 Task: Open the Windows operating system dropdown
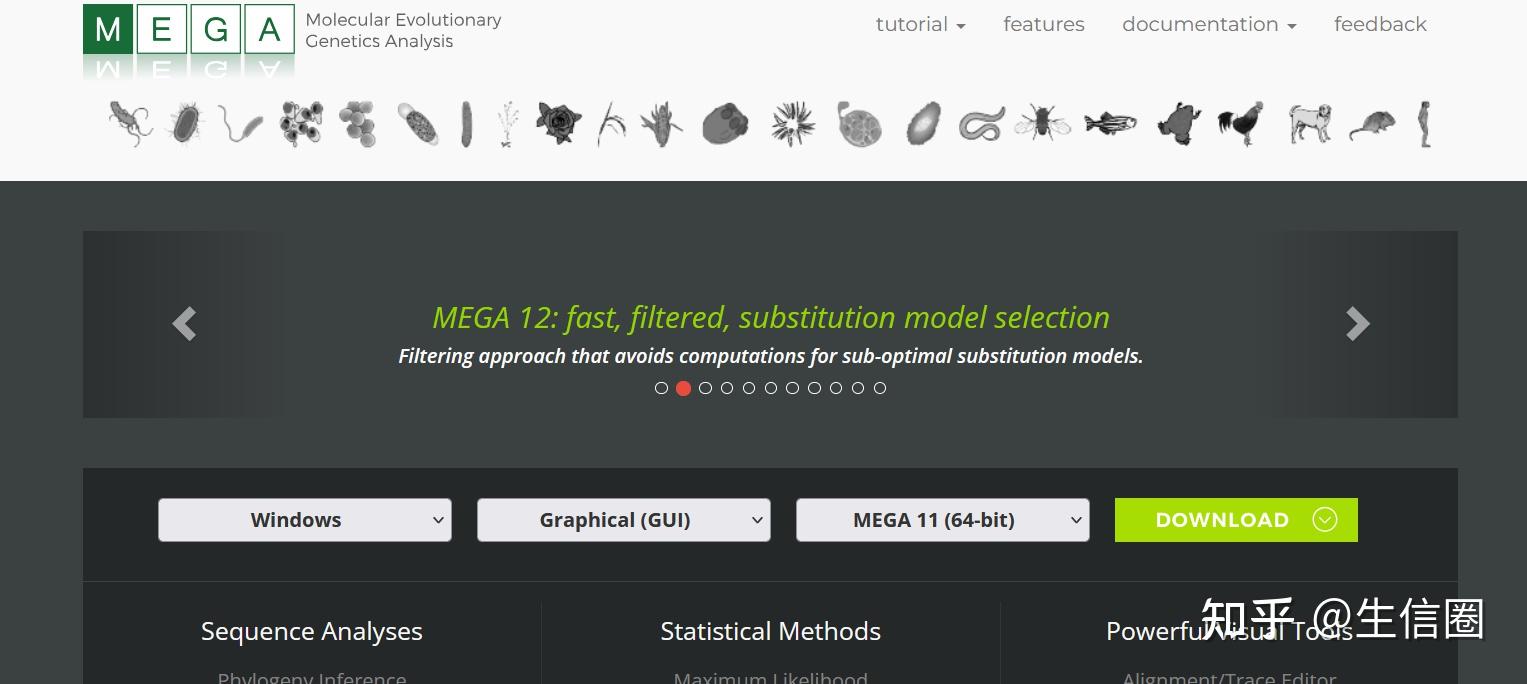coord(304,520)
